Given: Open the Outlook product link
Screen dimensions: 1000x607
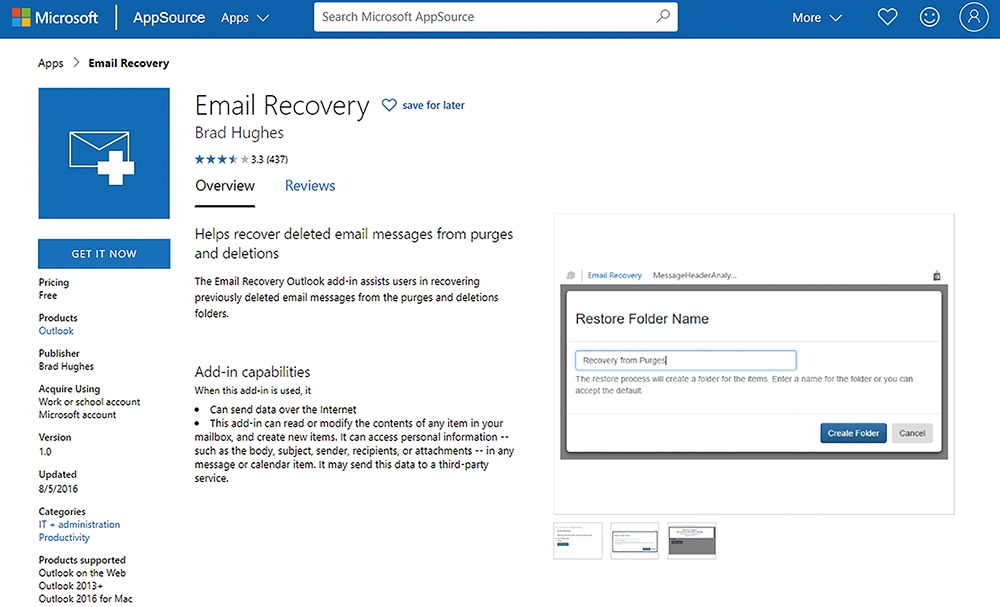Looking at the screenshot, I should click(56, 331).
